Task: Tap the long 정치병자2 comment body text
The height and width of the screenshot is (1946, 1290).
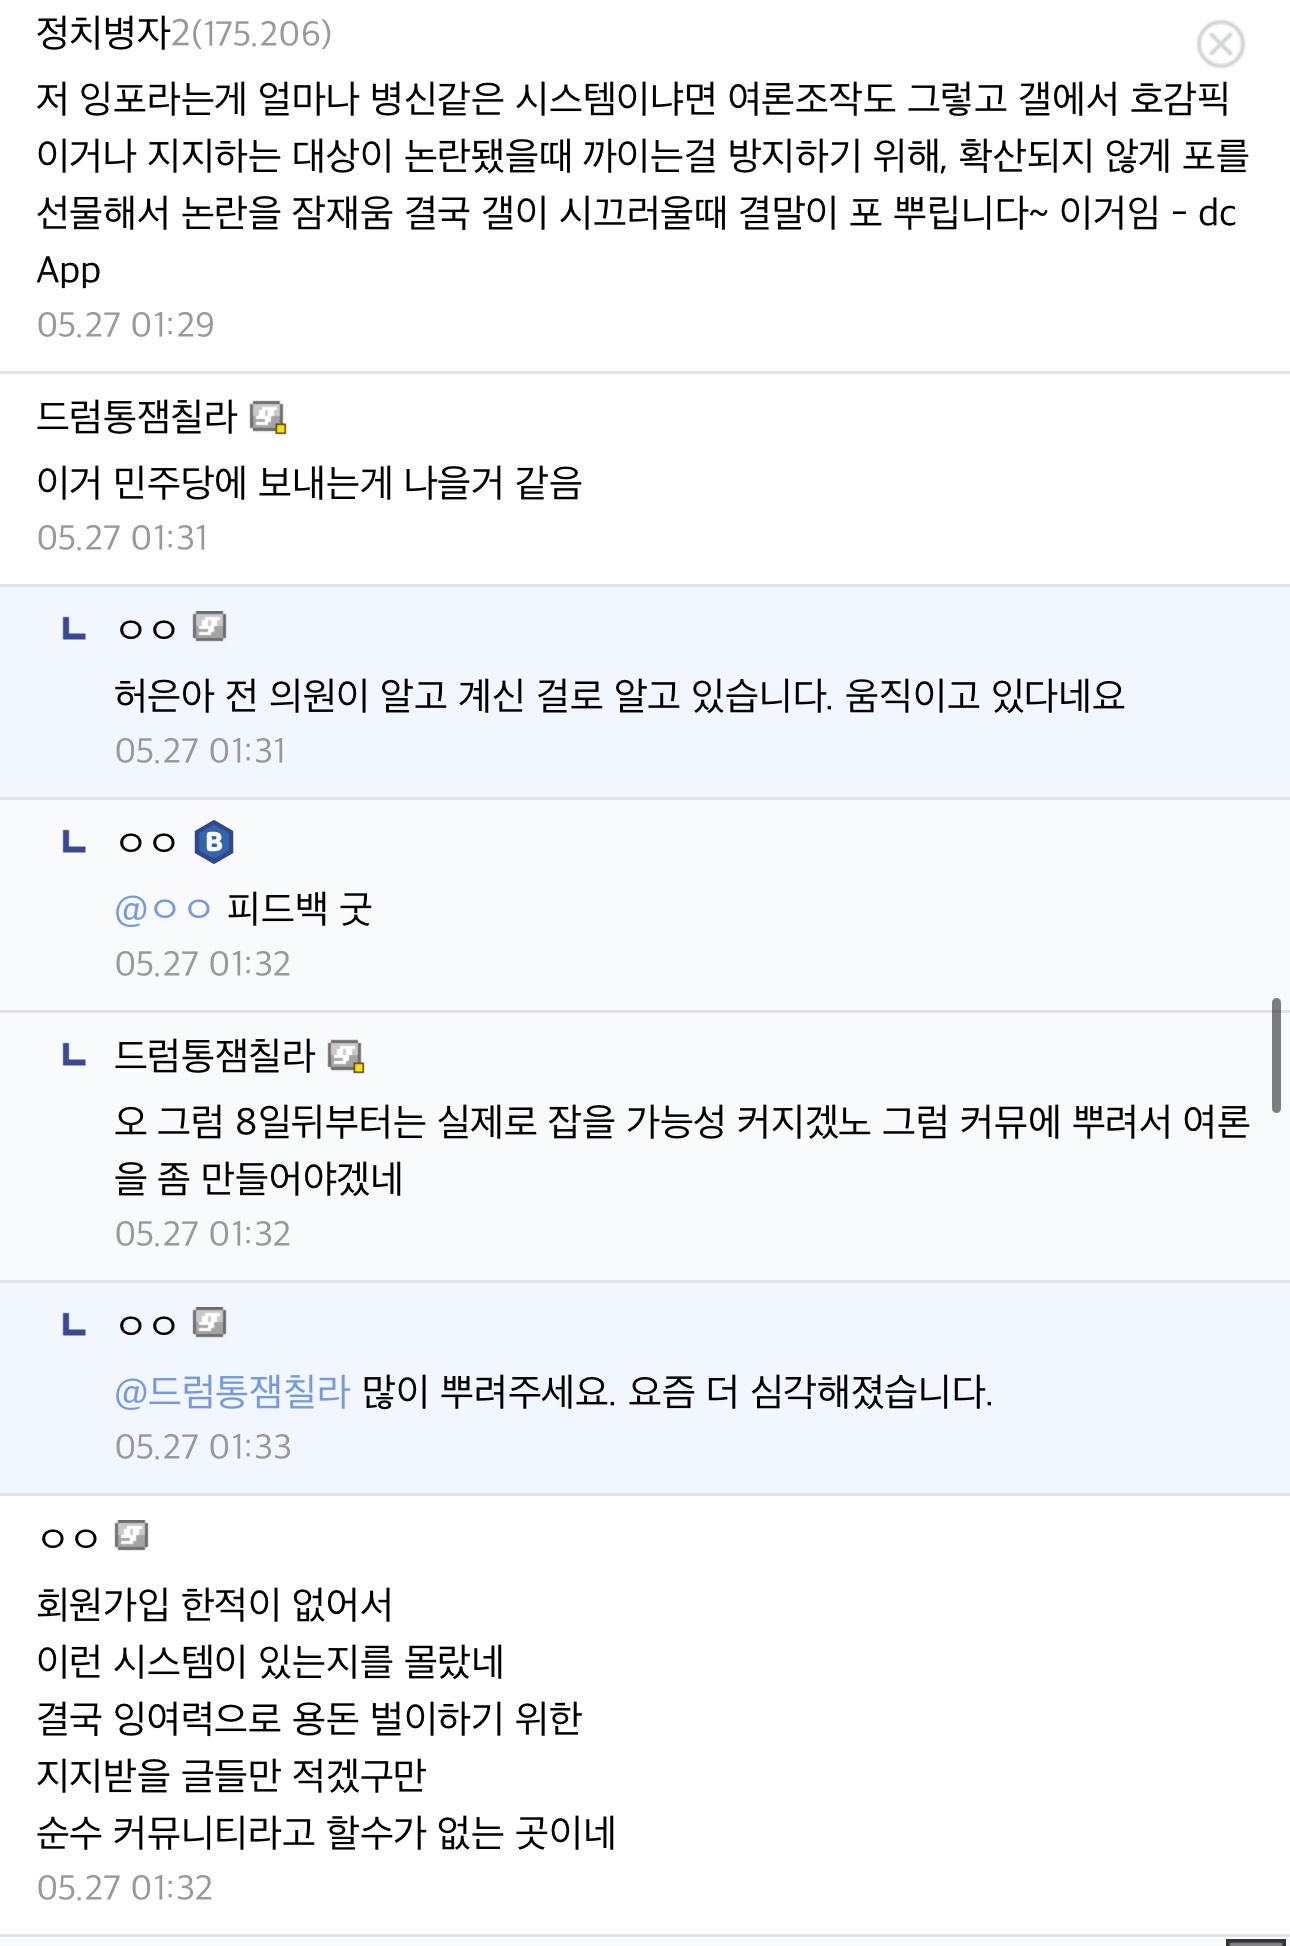Action: point(643,184)
